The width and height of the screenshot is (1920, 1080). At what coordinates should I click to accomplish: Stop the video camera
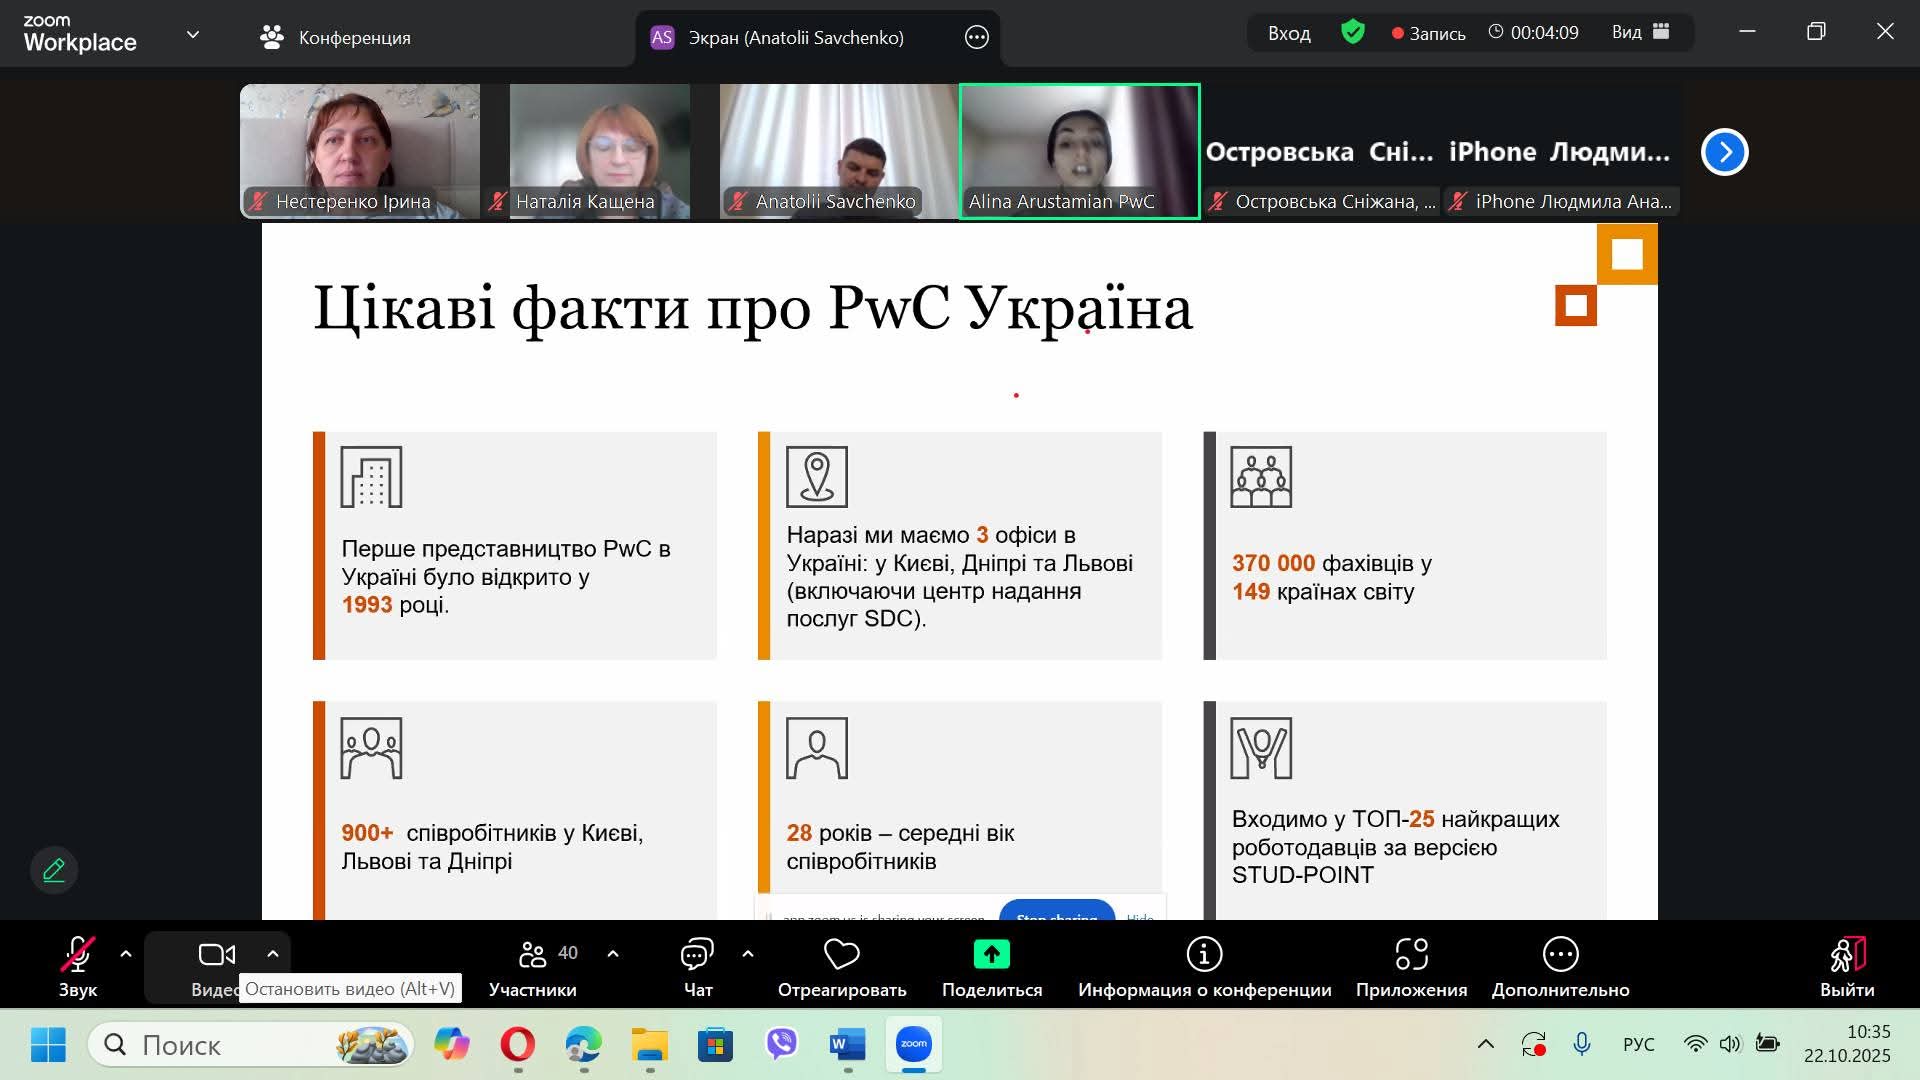(x=216, y=955)
